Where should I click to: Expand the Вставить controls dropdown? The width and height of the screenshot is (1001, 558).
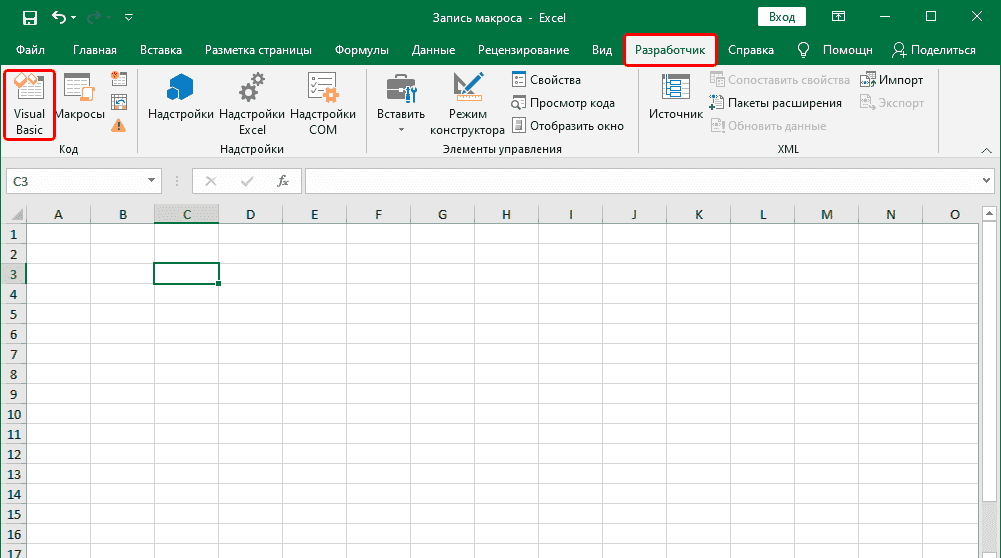401,129
